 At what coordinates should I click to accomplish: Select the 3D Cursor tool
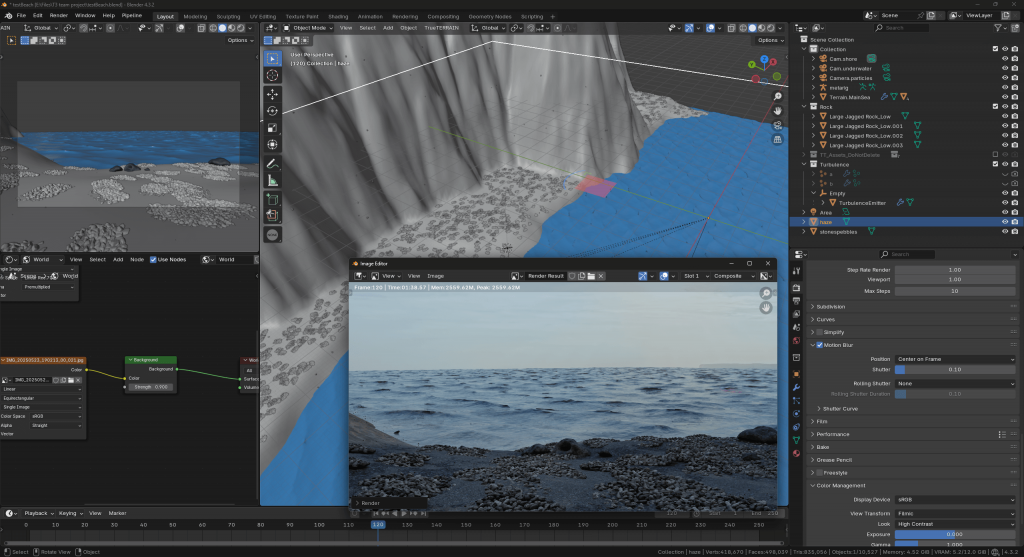pyautogui.click(x=272, y=75)
